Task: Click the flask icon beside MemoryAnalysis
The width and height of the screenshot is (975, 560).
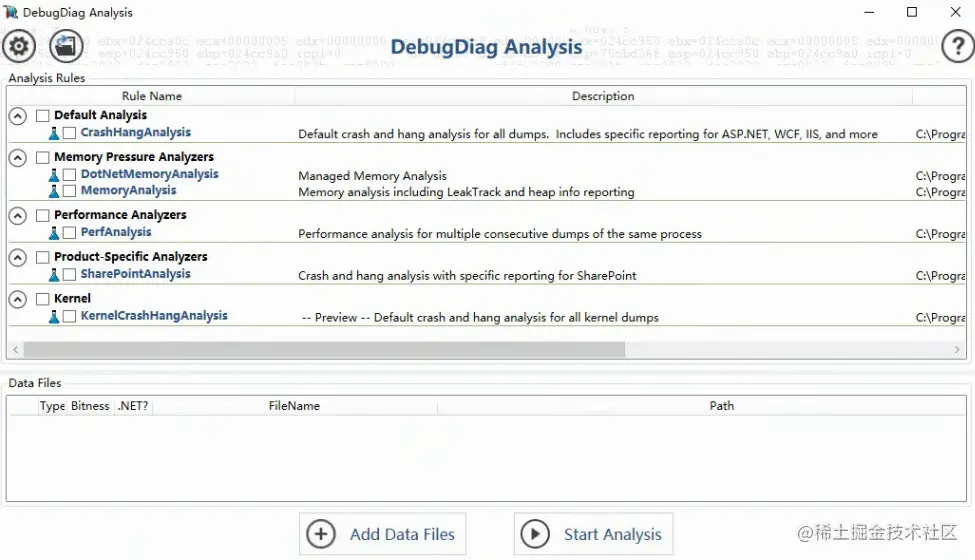Action: pyautogui.click(x=54, y=191)
